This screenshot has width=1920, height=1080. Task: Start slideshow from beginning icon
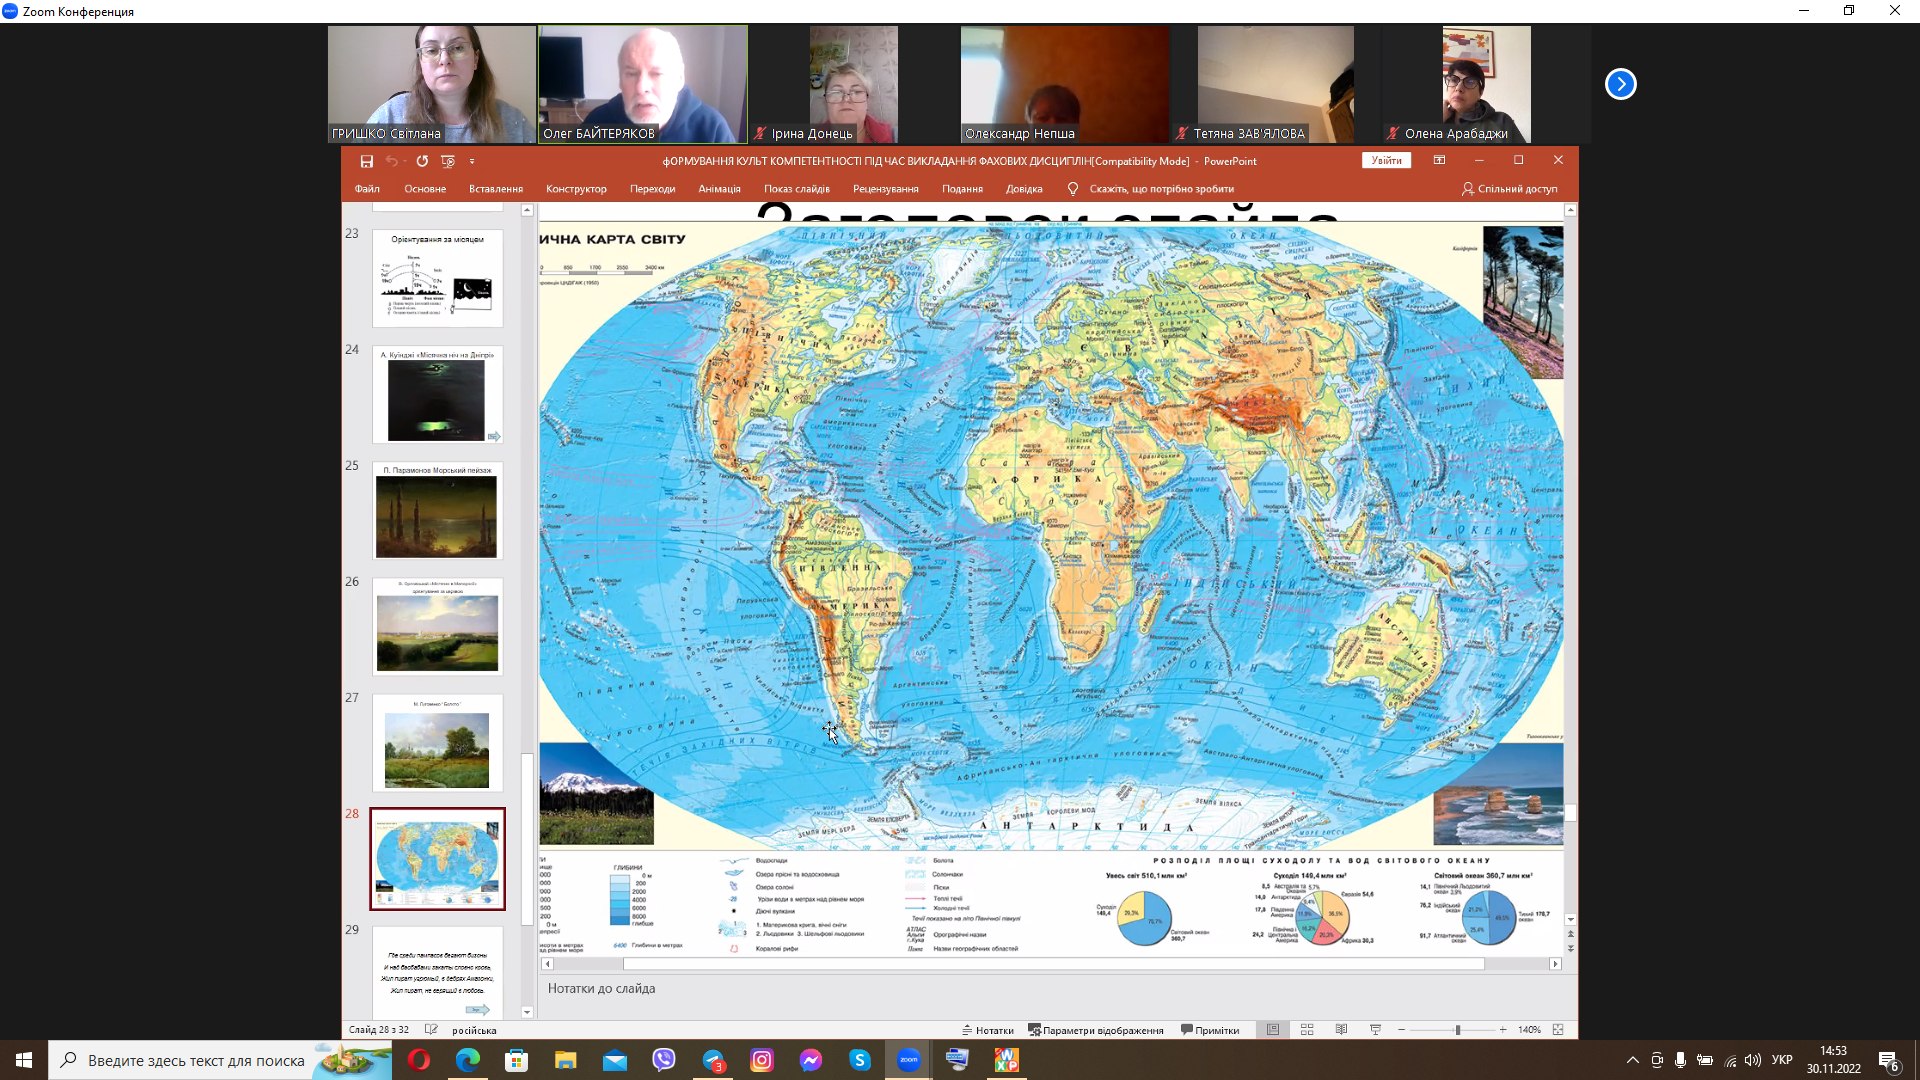click(448, 161)
